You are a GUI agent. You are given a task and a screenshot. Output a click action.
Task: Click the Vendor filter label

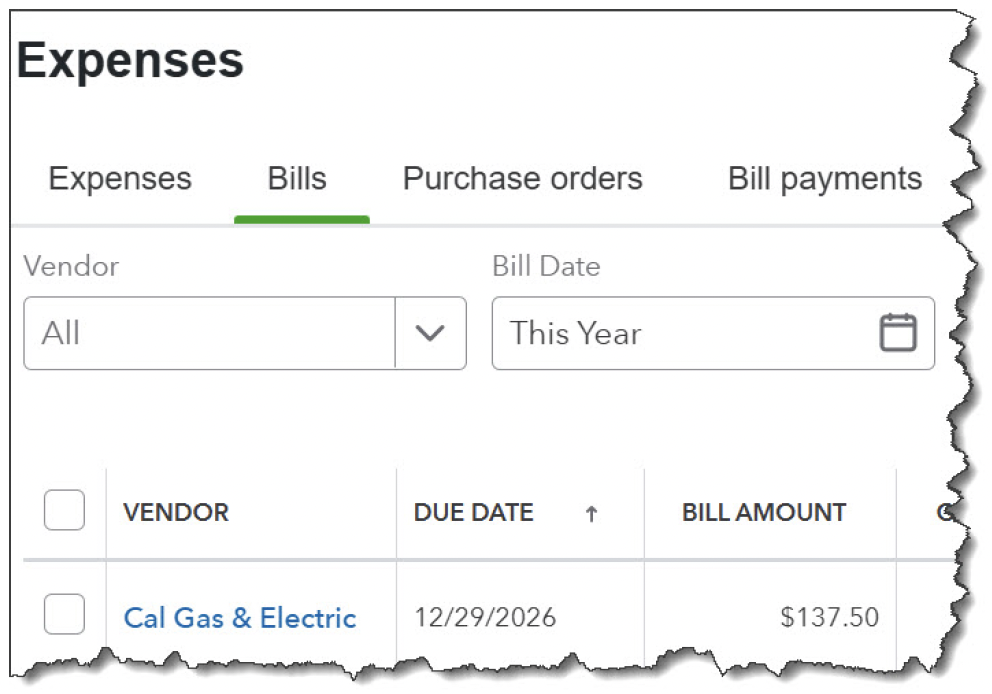(71, 266)
